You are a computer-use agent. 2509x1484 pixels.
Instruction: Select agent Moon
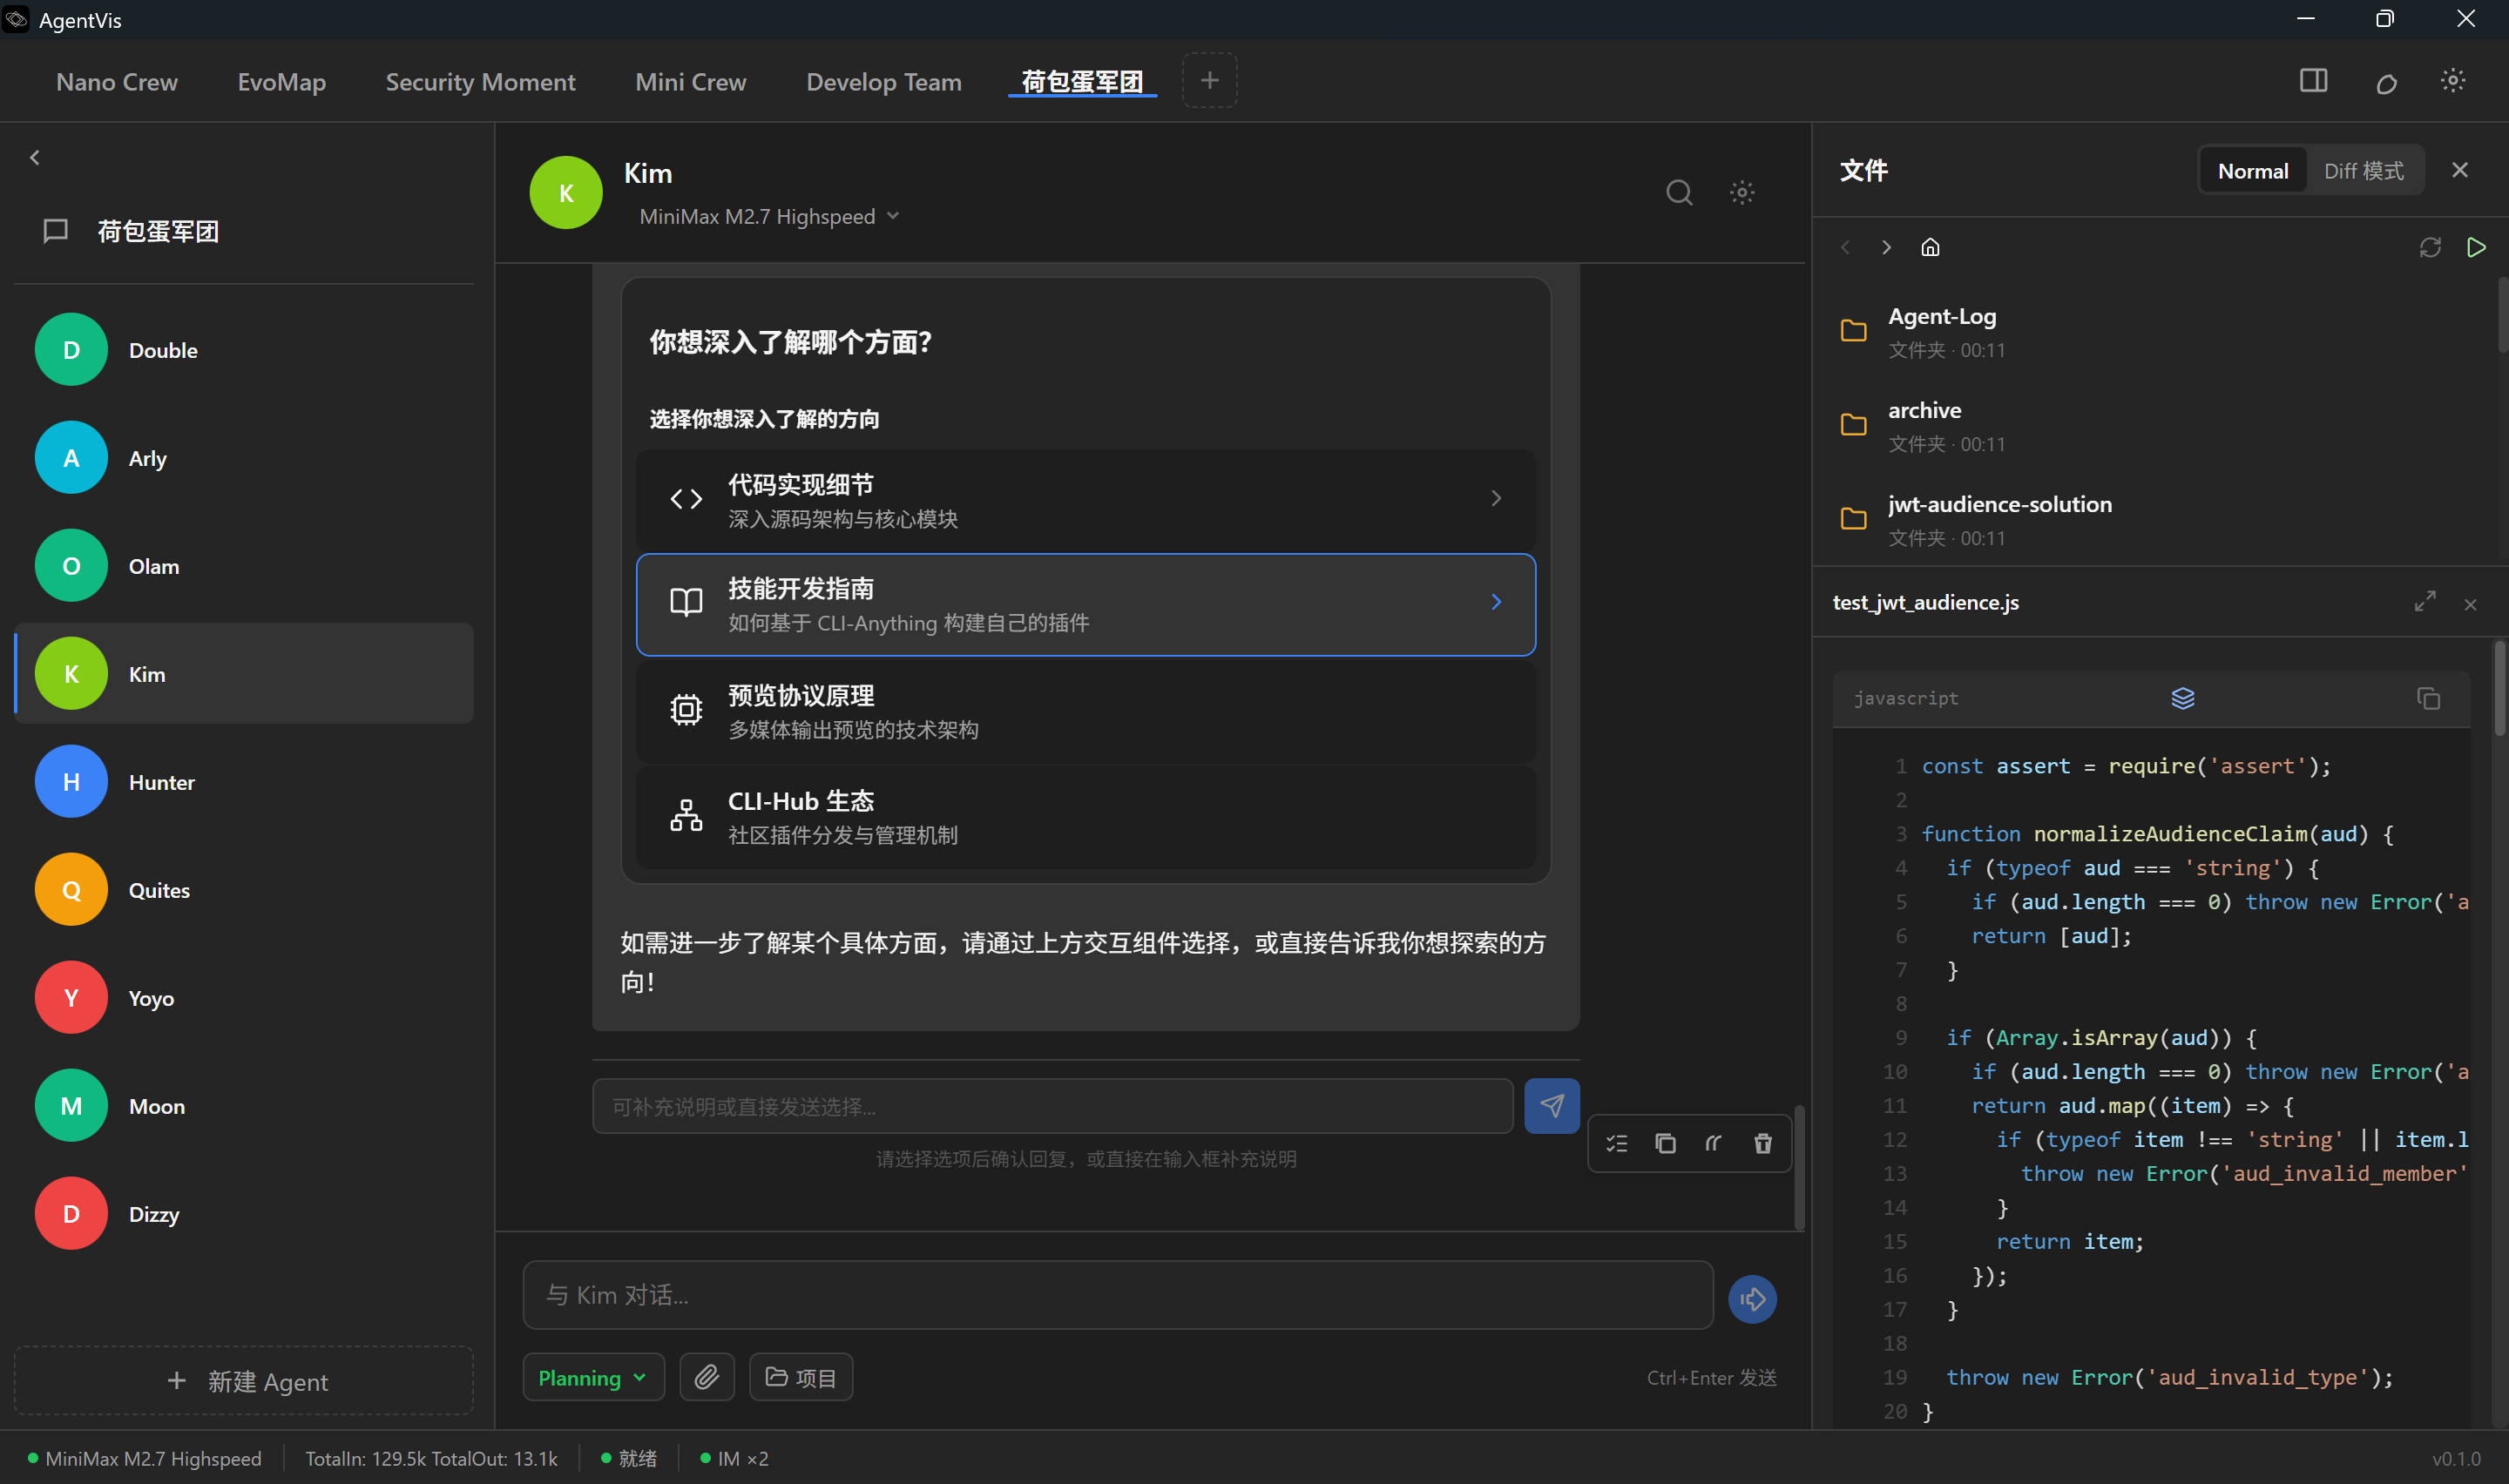(244, 1106)
